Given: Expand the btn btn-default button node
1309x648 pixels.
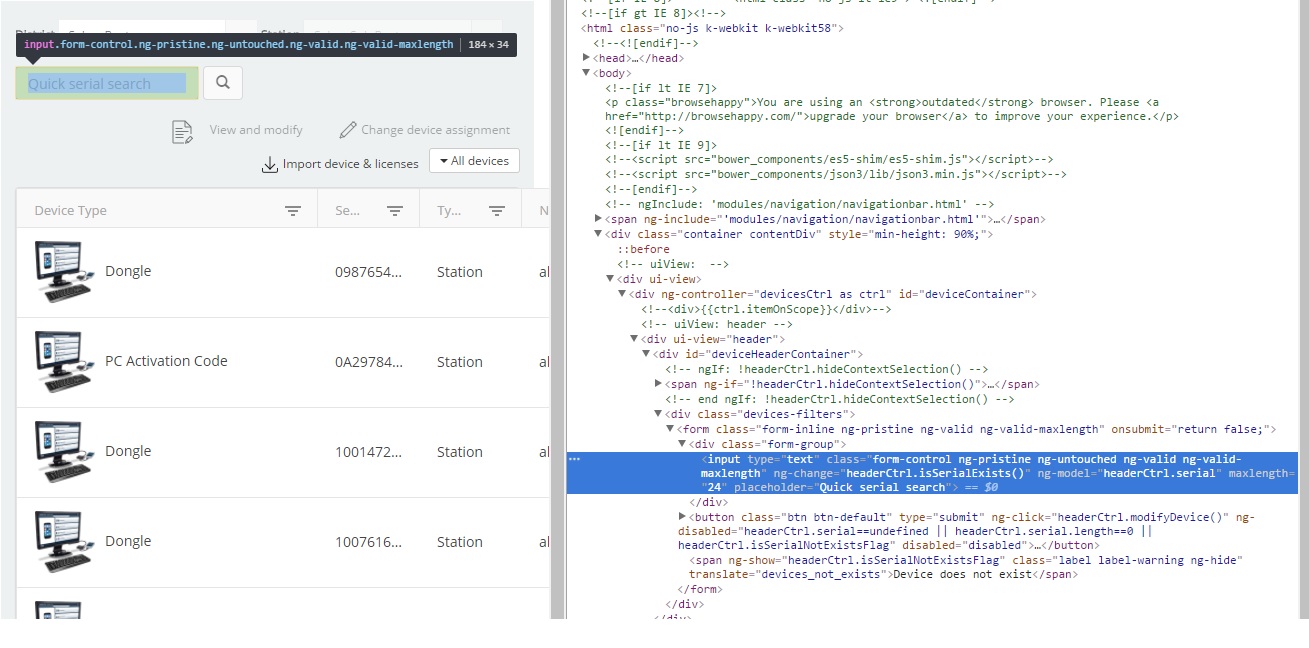Looking at the screenshot, I should 683,517.
